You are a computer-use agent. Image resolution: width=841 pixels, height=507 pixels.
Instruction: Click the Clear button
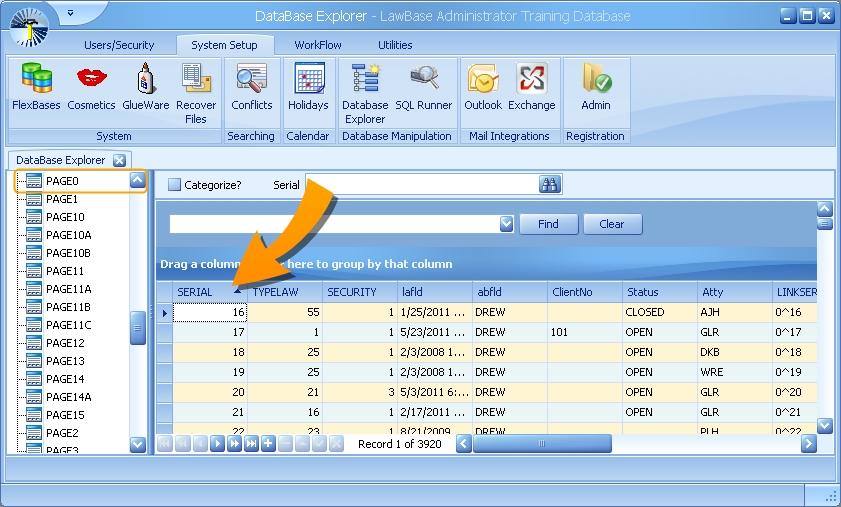tap(611, 224)
